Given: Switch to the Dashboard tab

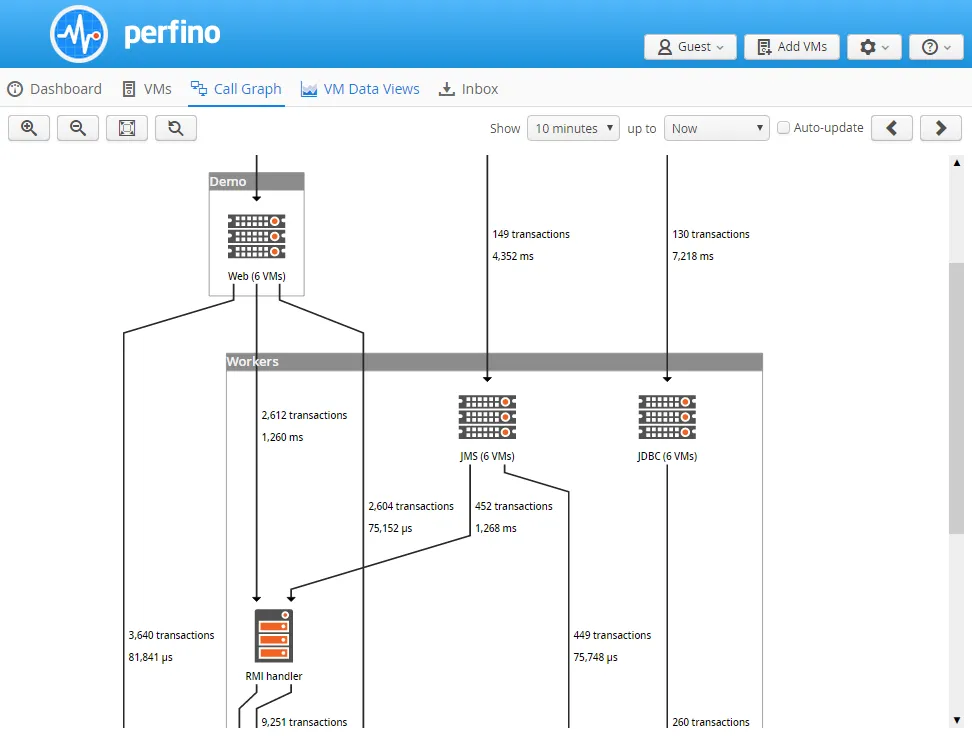Looking at the screenshot, I should 54,89.
